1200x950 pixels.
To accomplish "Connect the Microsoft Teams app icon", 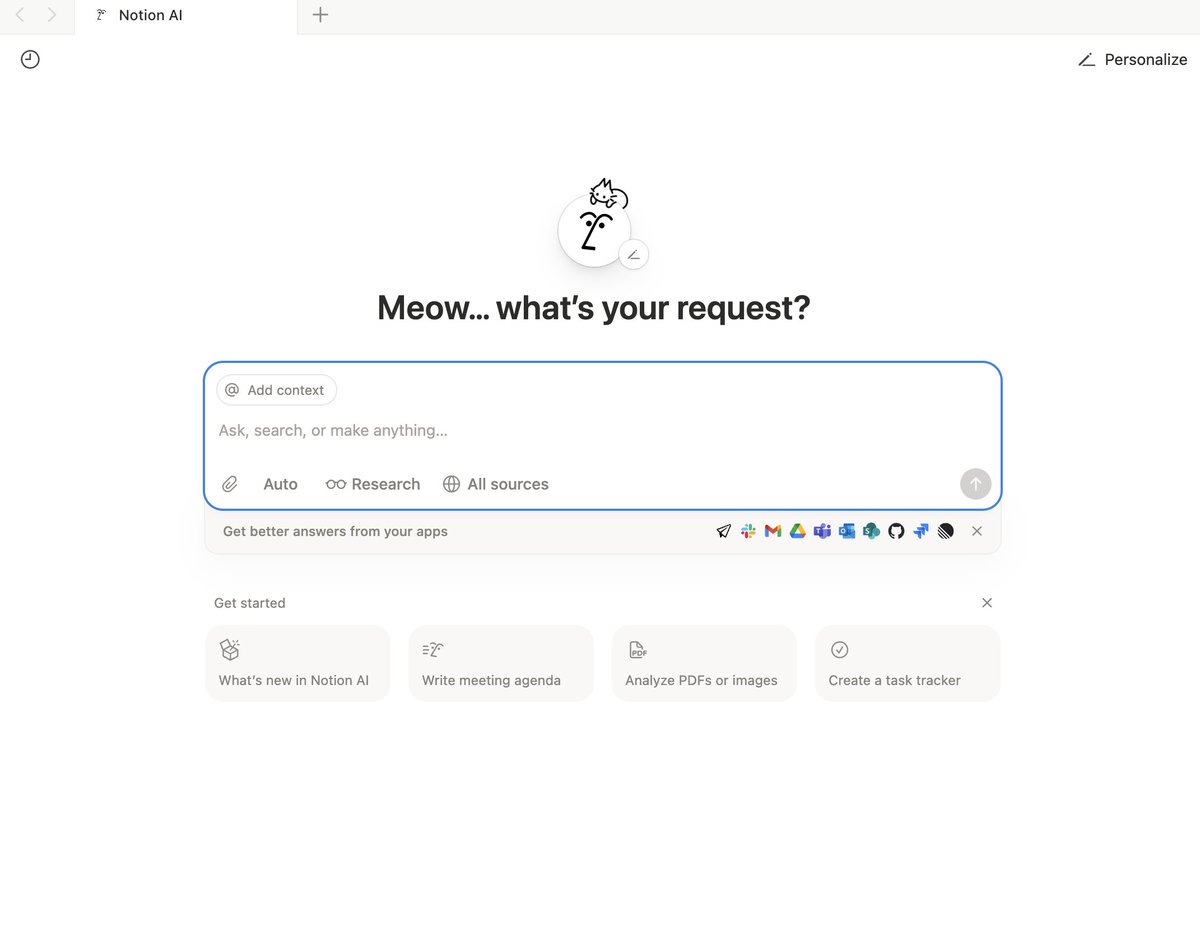I will pyautogui.click(x=822, y=531).
